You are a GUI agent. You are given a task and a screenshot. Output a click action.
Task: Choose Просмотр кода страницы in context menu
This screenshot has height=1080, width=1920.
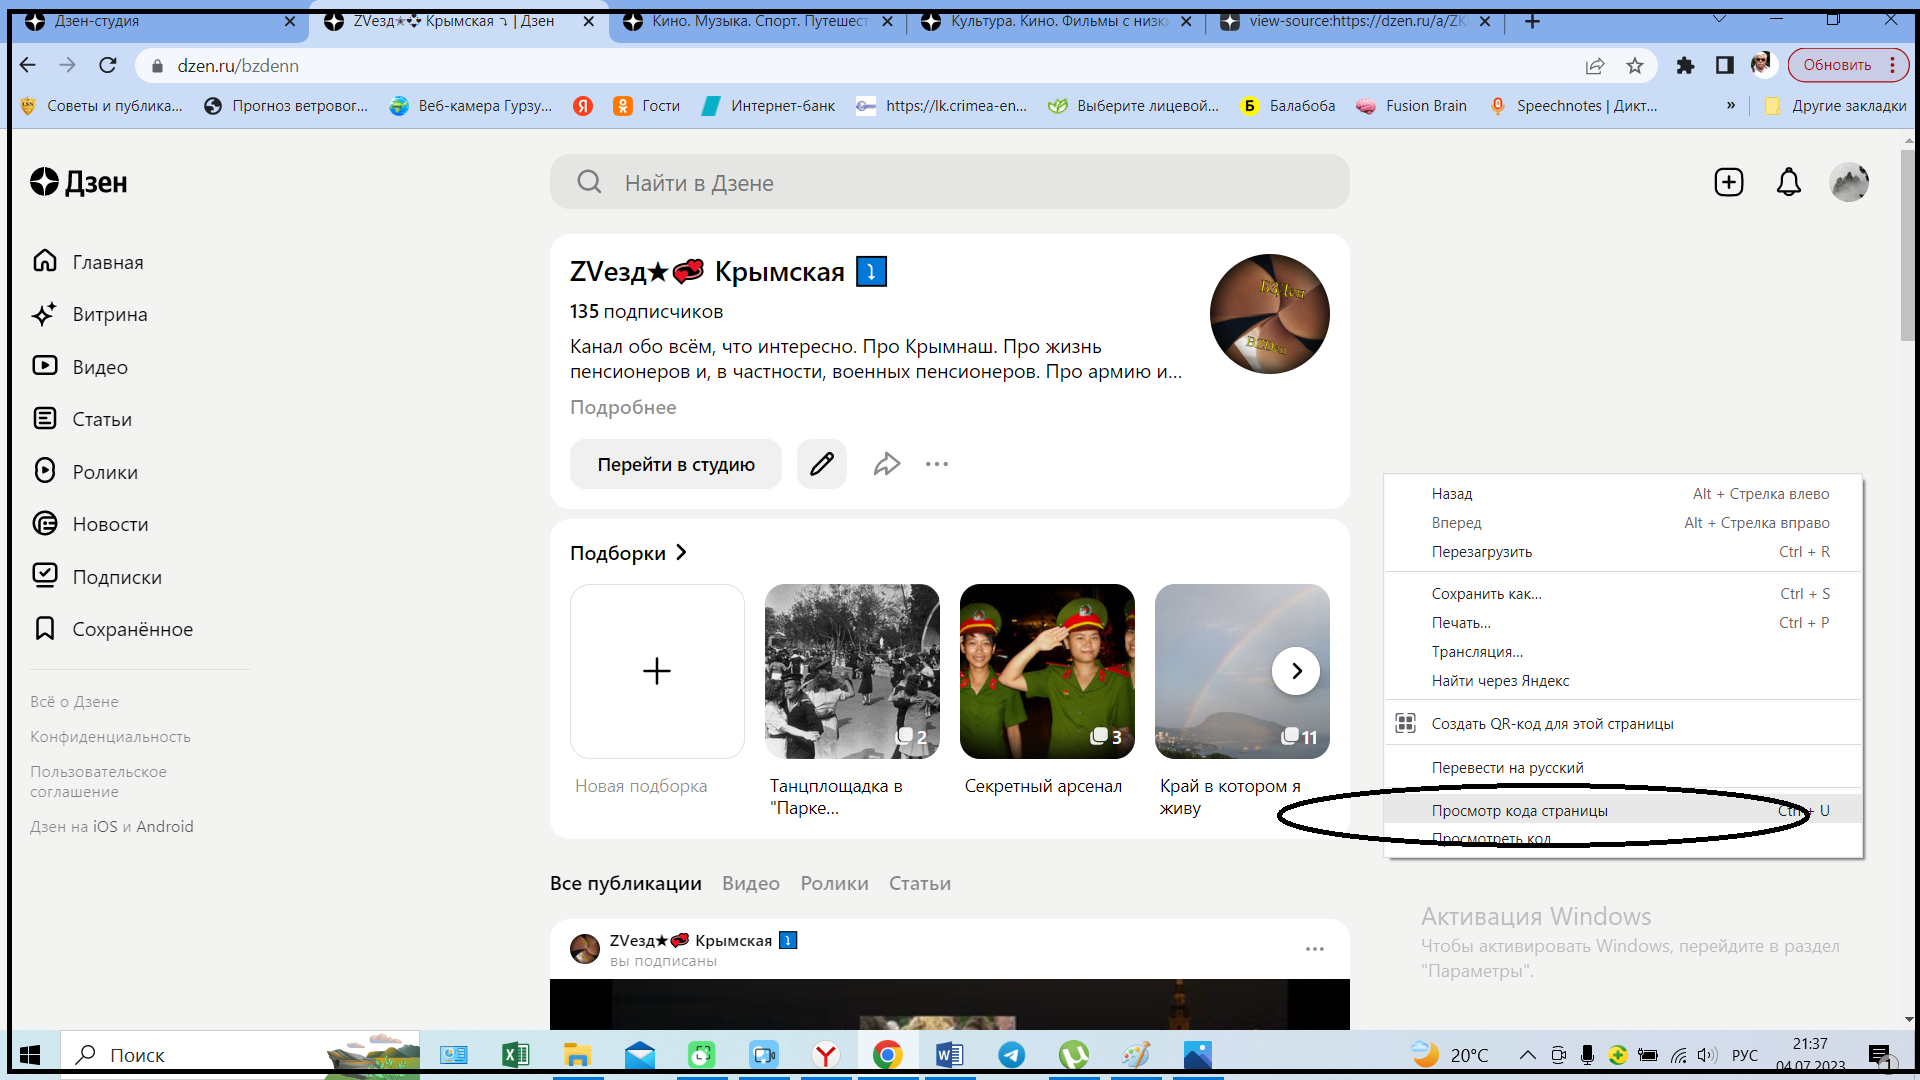tap(1623, 810)
